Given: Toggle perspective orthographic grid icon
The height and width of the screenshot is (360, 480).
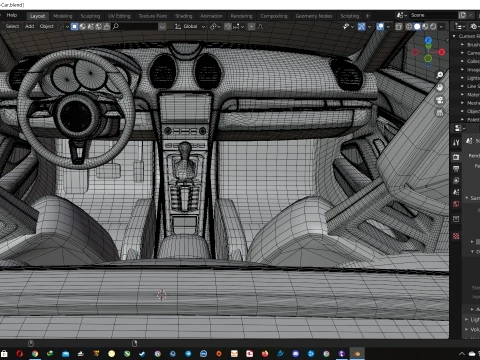Looking at the screenshot, I should tap(440, 113).
